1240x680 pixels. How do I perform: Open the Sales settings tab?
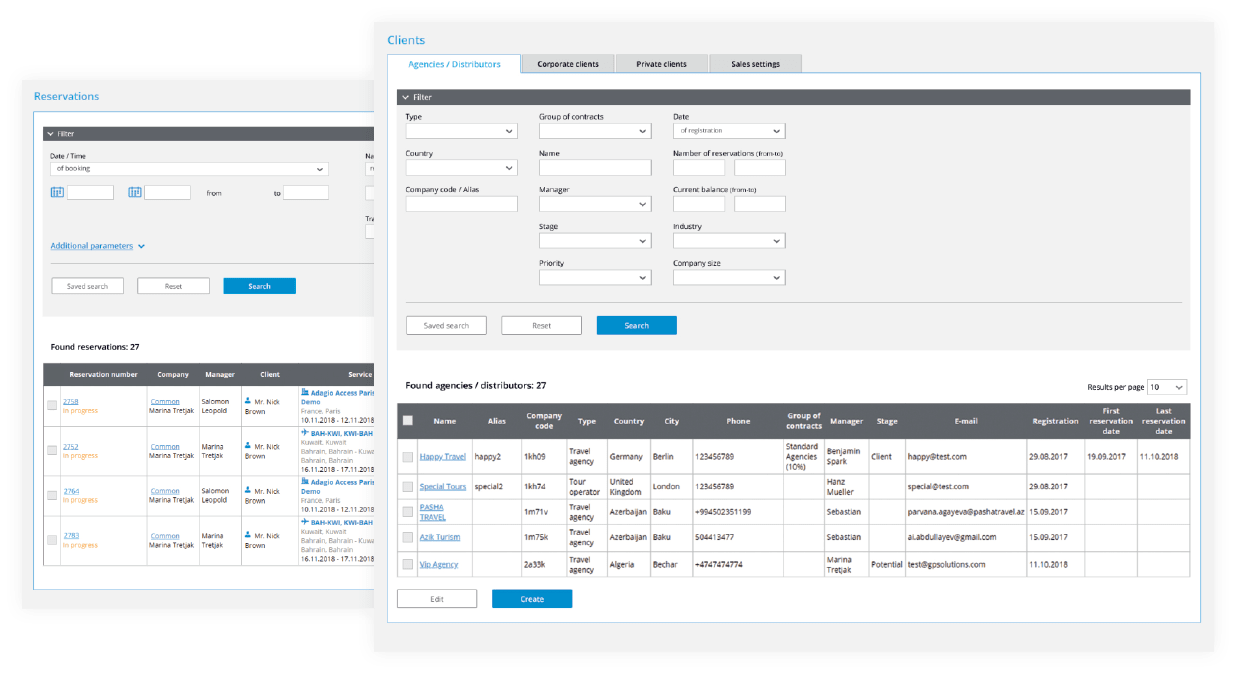755,64
